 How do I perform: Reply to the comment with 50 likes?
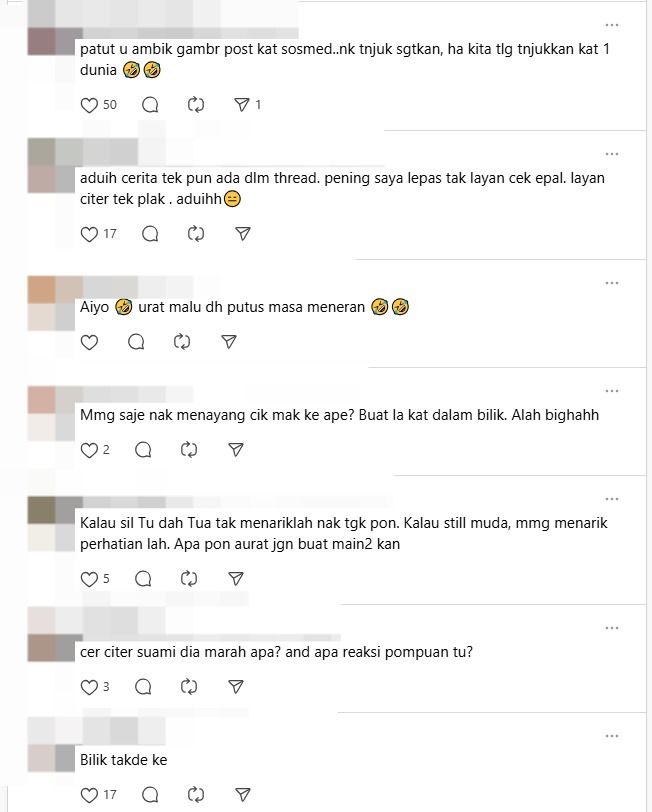click(150, 105)
